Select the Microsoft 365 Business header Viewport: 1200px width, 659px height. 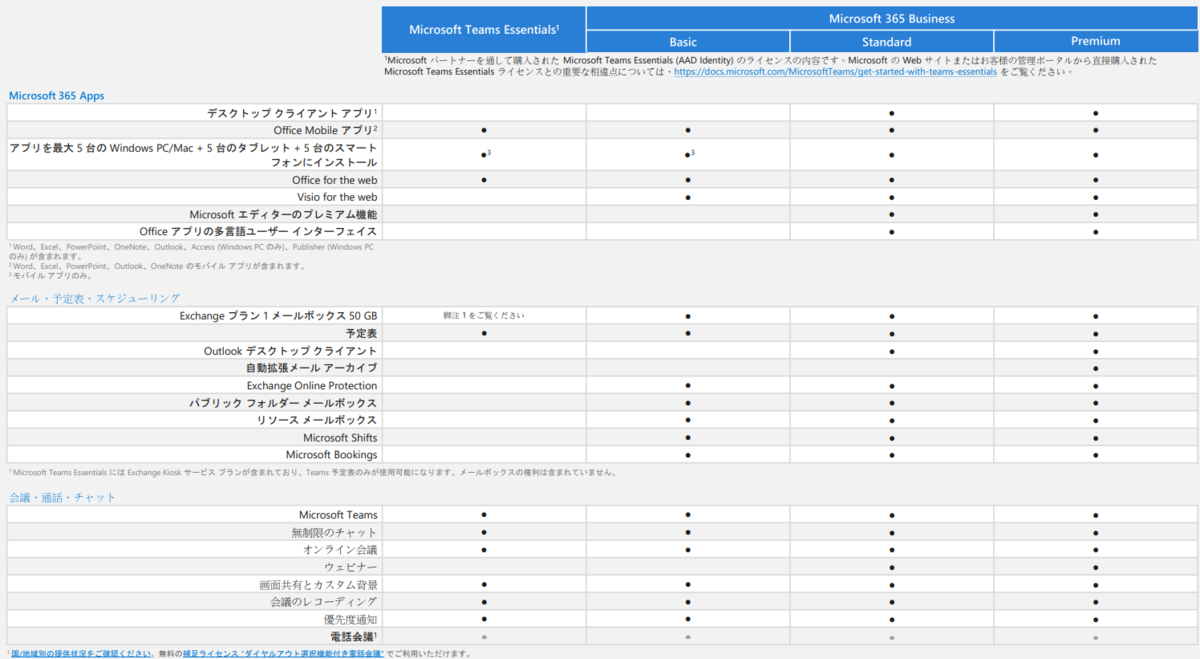click(892, 18)
